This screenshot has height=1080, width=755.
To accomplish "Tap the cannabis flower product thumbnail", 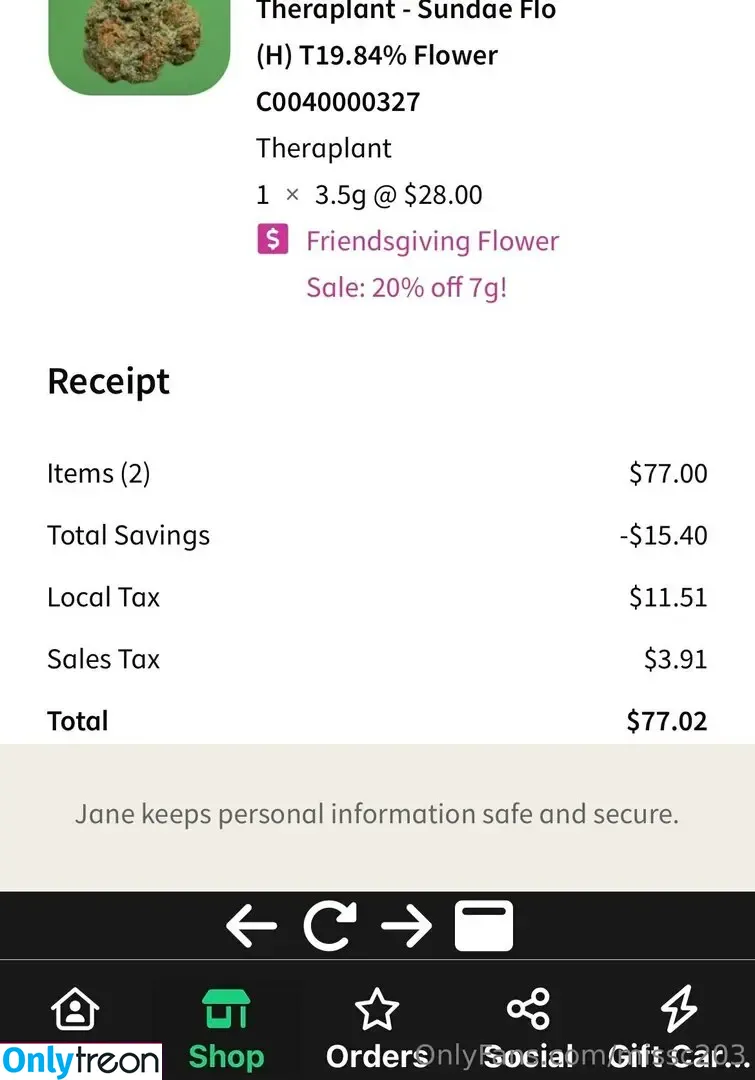I will (139, 47).
